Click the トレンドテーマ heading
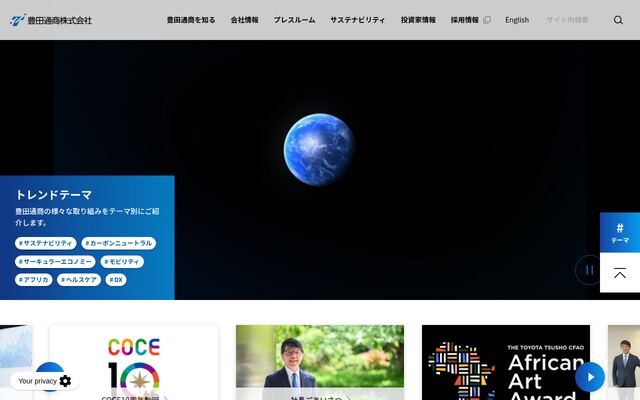640x400 pixels. (x=54, y=195)
